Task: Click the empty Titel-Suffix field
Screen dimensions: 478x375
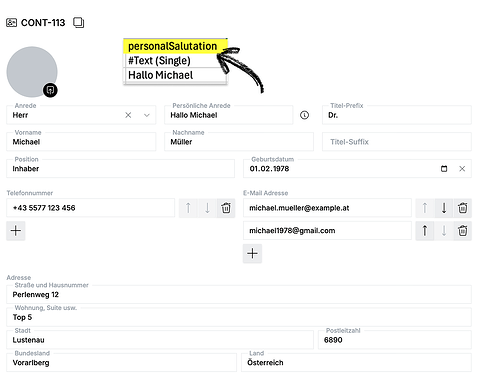Action: 397,142
